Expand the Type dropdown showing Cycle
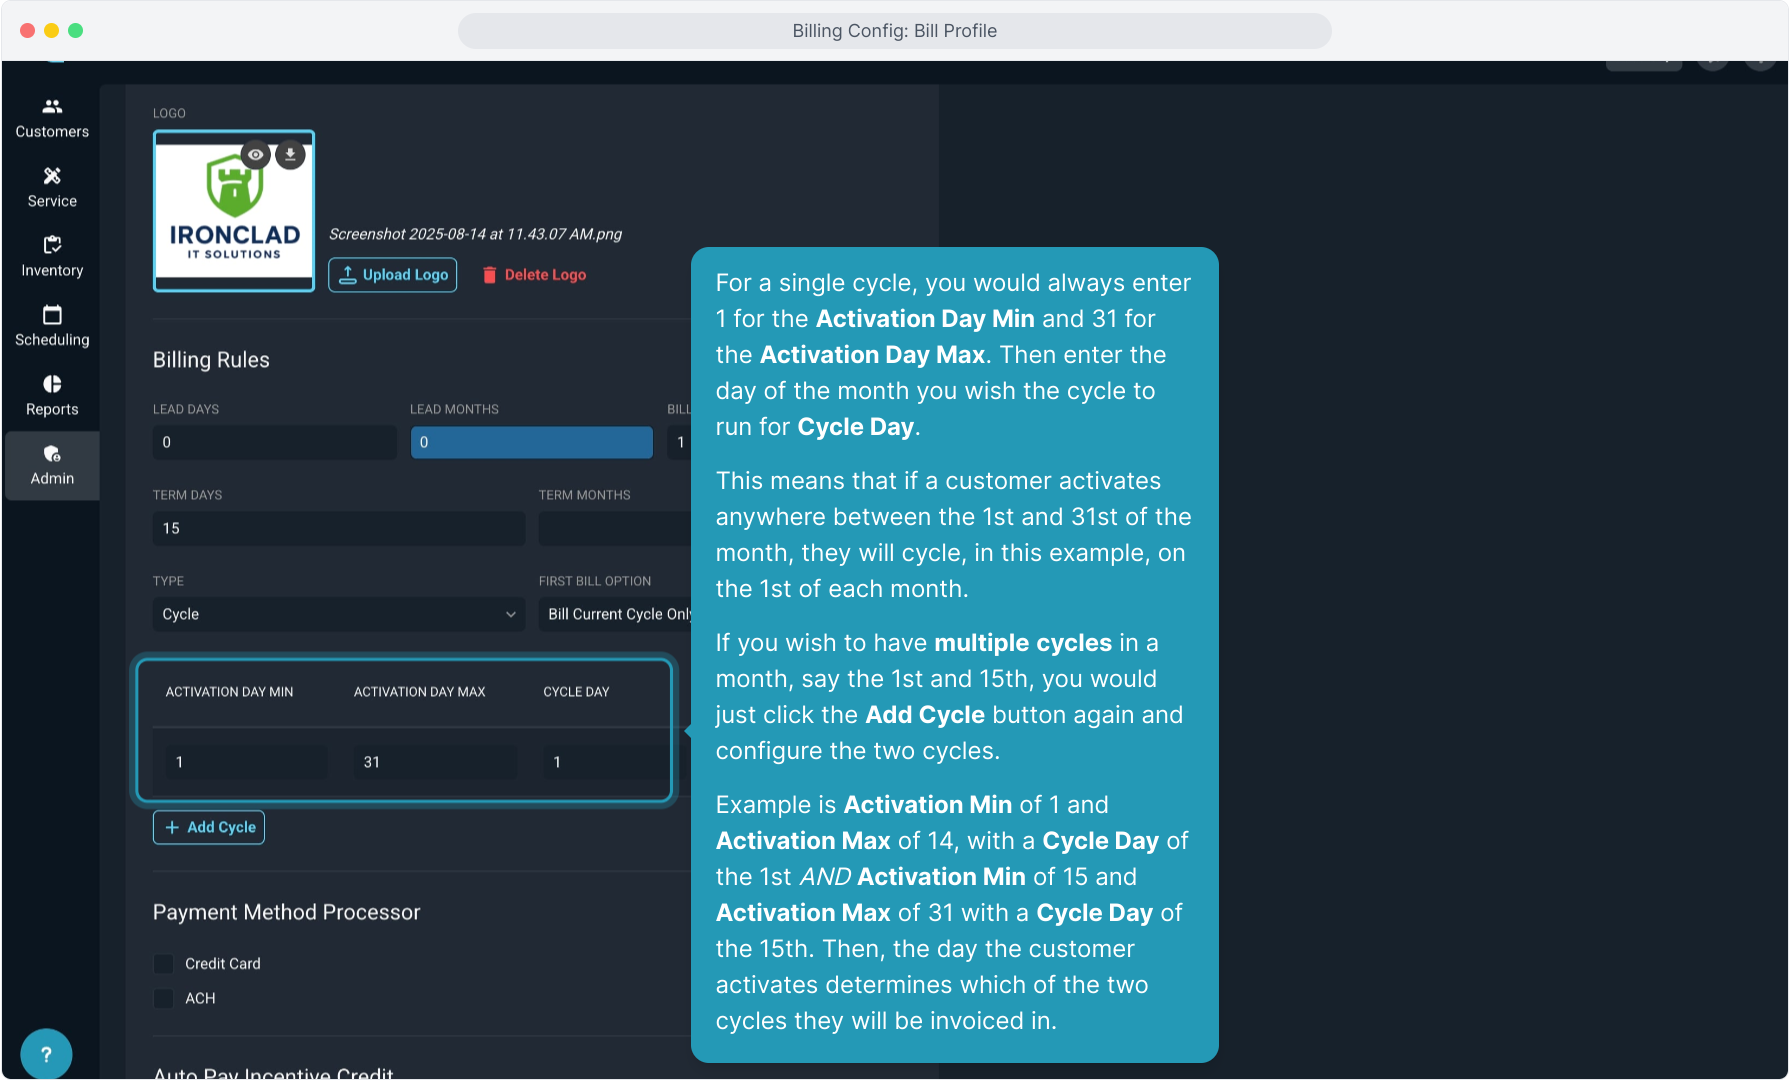The height and width of the screenshot is (1080, 1790). point(339,614)
